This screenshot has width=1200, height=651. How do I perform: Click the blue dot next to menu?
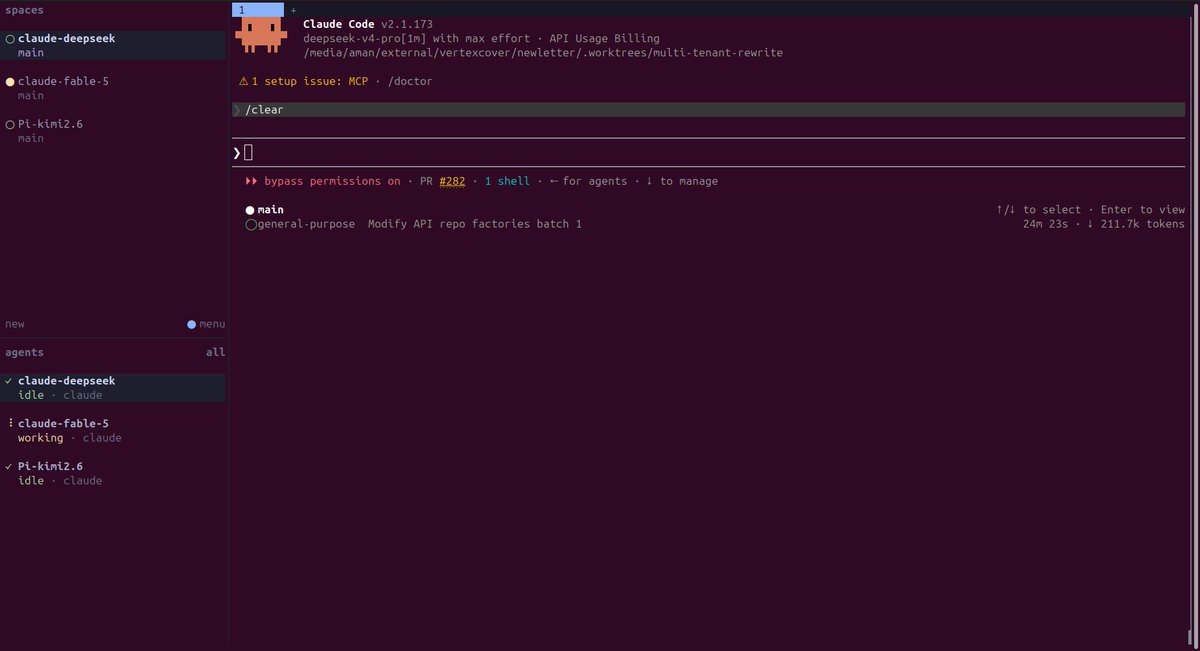click(x=192, y=324)
